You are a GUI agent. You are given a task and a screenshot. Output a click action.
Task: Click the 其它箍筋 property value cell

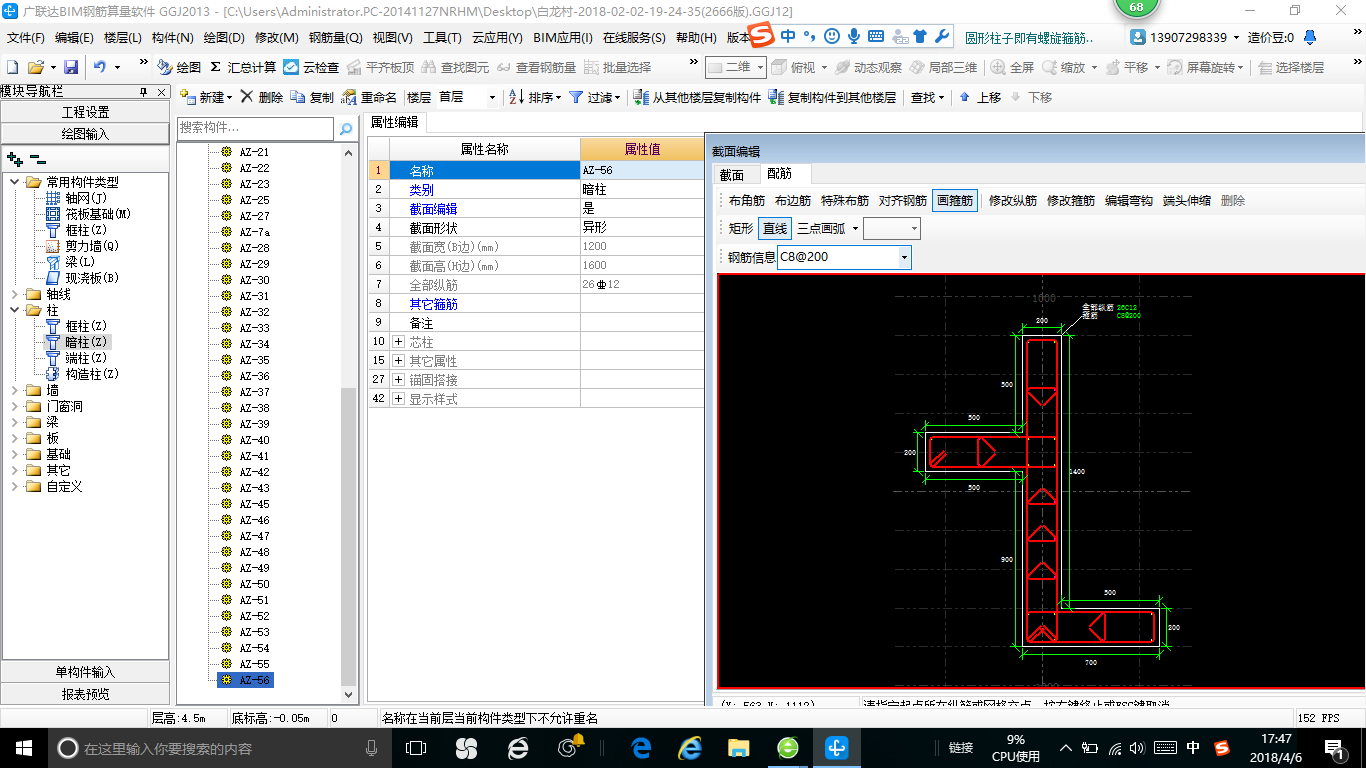[x=642, y=304]
